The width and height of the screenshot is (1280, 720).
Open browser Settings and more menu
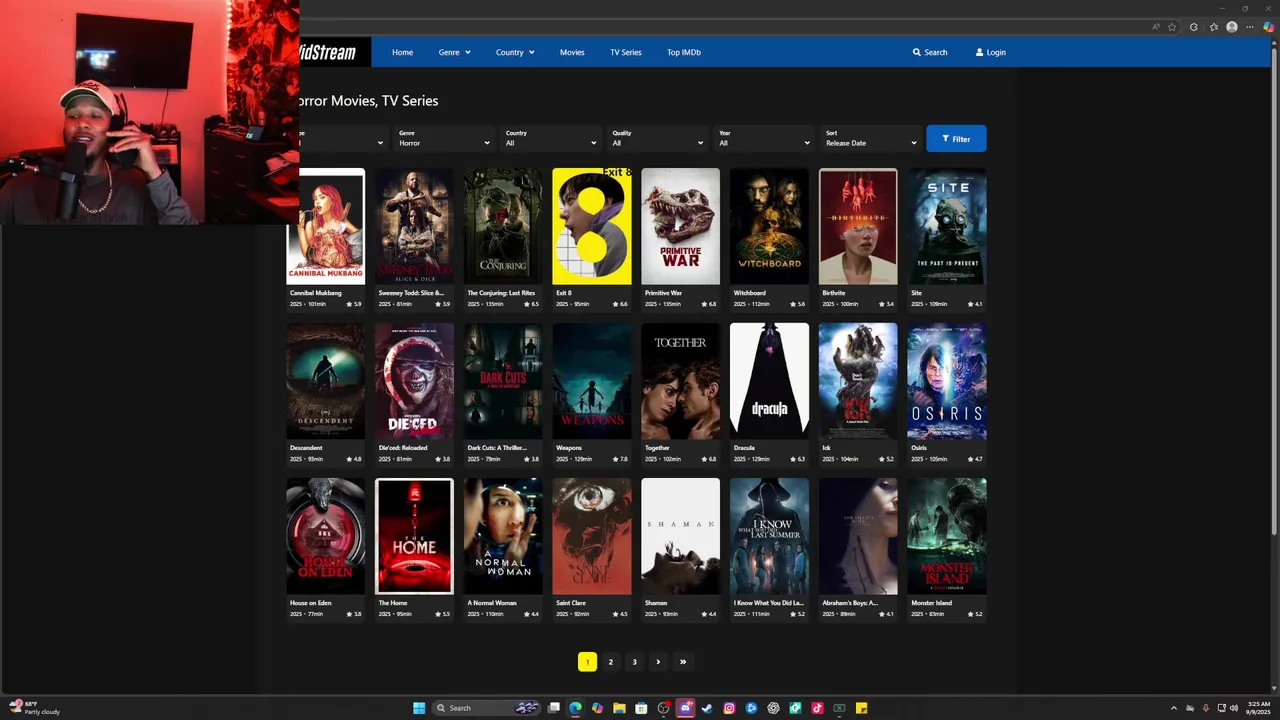[x=1250, y=27]
